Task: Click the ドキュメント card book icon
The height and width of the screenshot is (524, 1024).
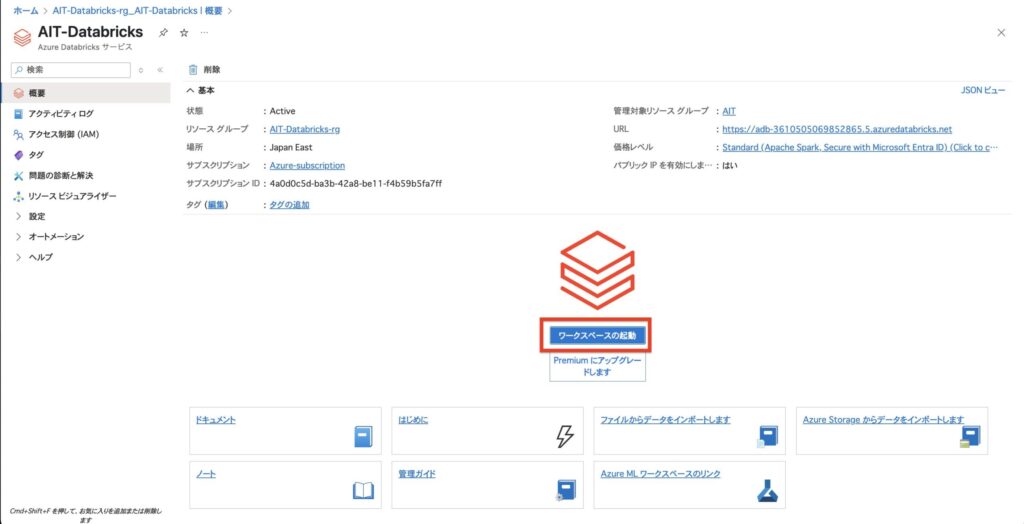Action: pos(364,436)
